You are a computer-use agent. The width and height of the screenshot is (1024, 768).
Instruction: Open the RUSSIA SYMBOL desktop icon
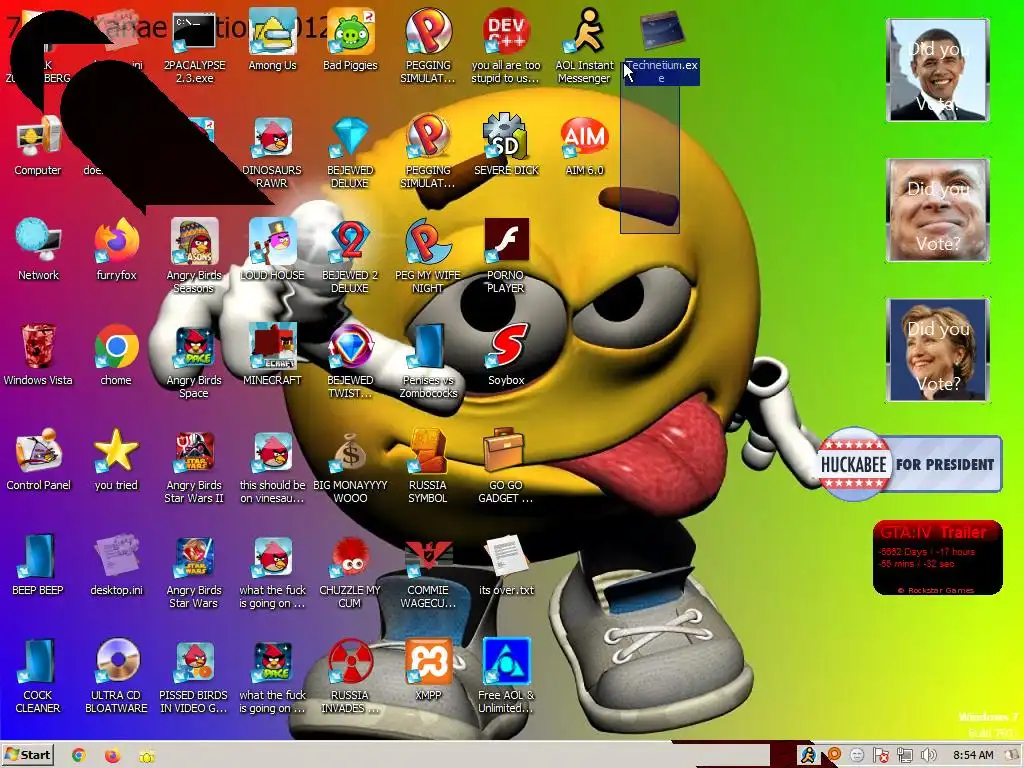pyautogui.click(x=428, y=467)
